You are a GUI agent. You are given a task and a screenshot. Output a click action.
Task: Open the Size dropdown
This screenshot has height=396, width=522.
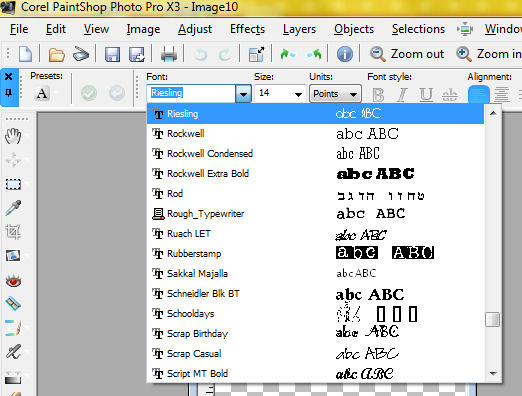tap(298, 94)
